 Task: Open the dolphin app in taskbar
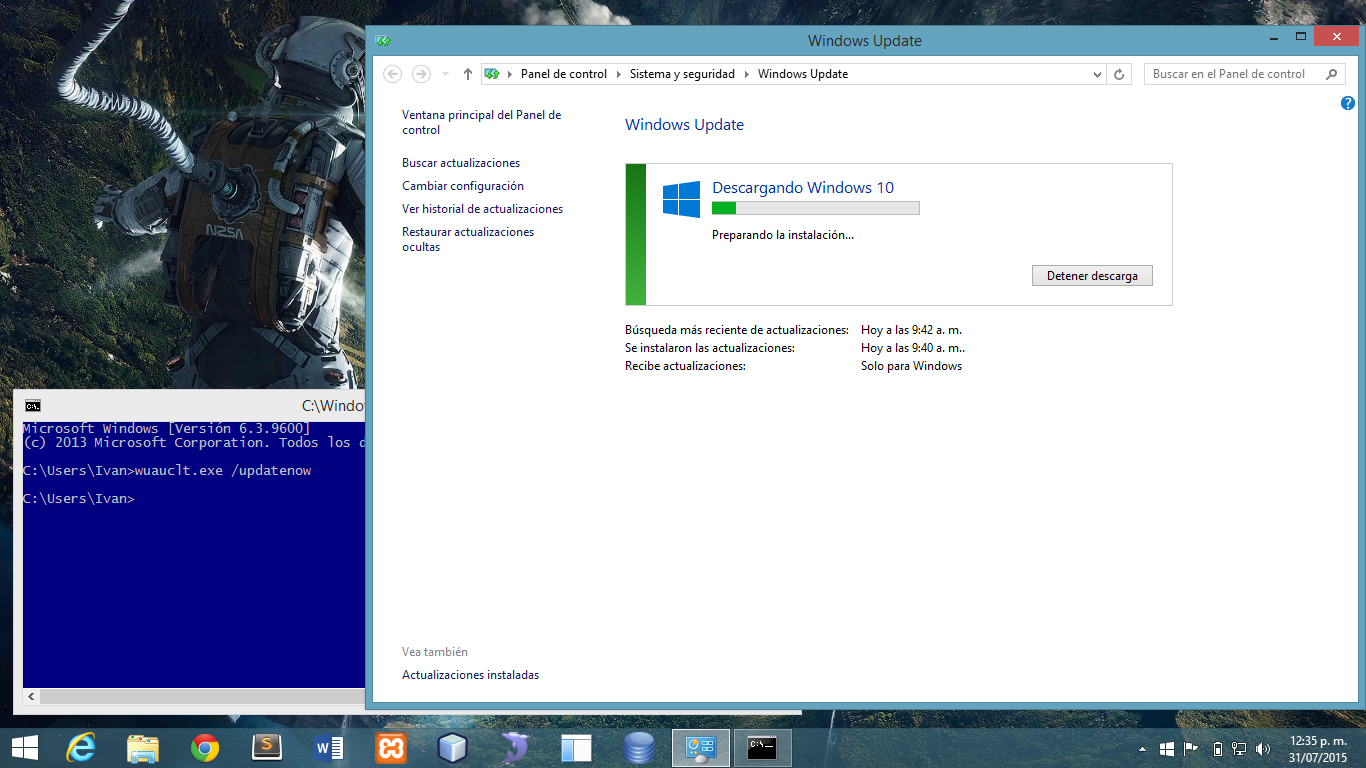click(x=515, y=748)
